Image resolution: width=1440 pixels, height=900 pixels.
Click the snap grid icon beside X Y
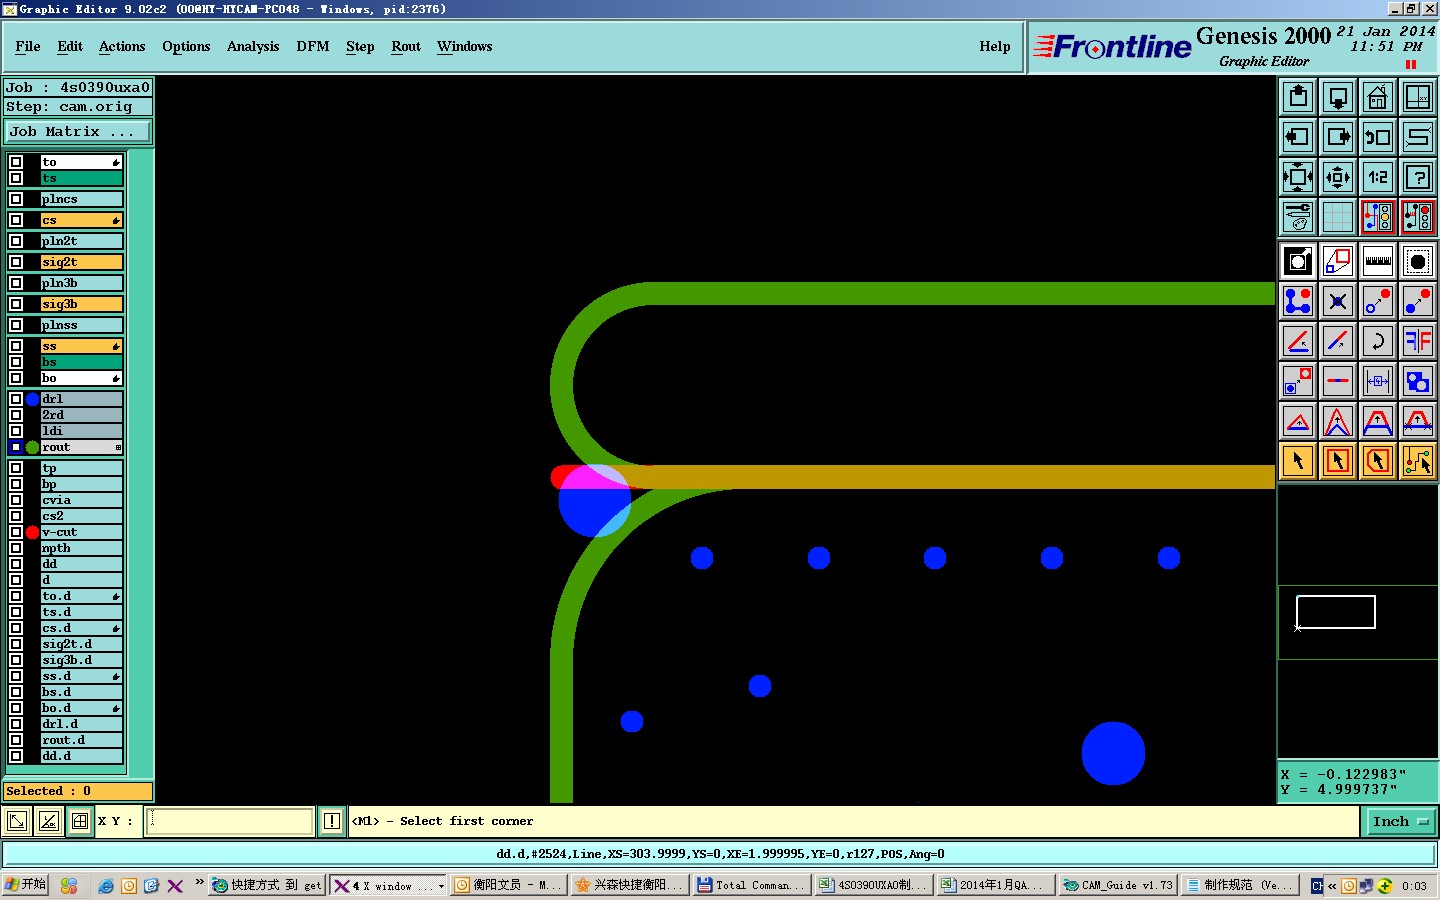(x=80, y=821)
